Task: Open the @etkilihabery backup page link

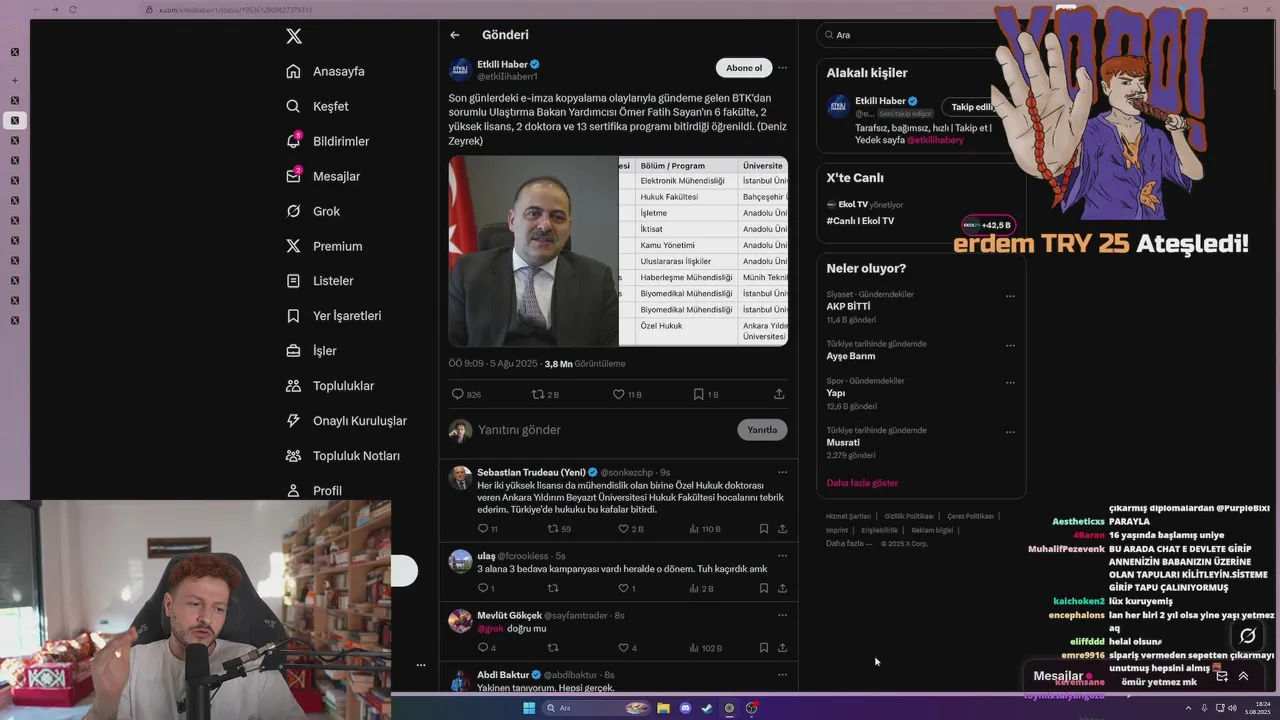Action: pos(935,140)
